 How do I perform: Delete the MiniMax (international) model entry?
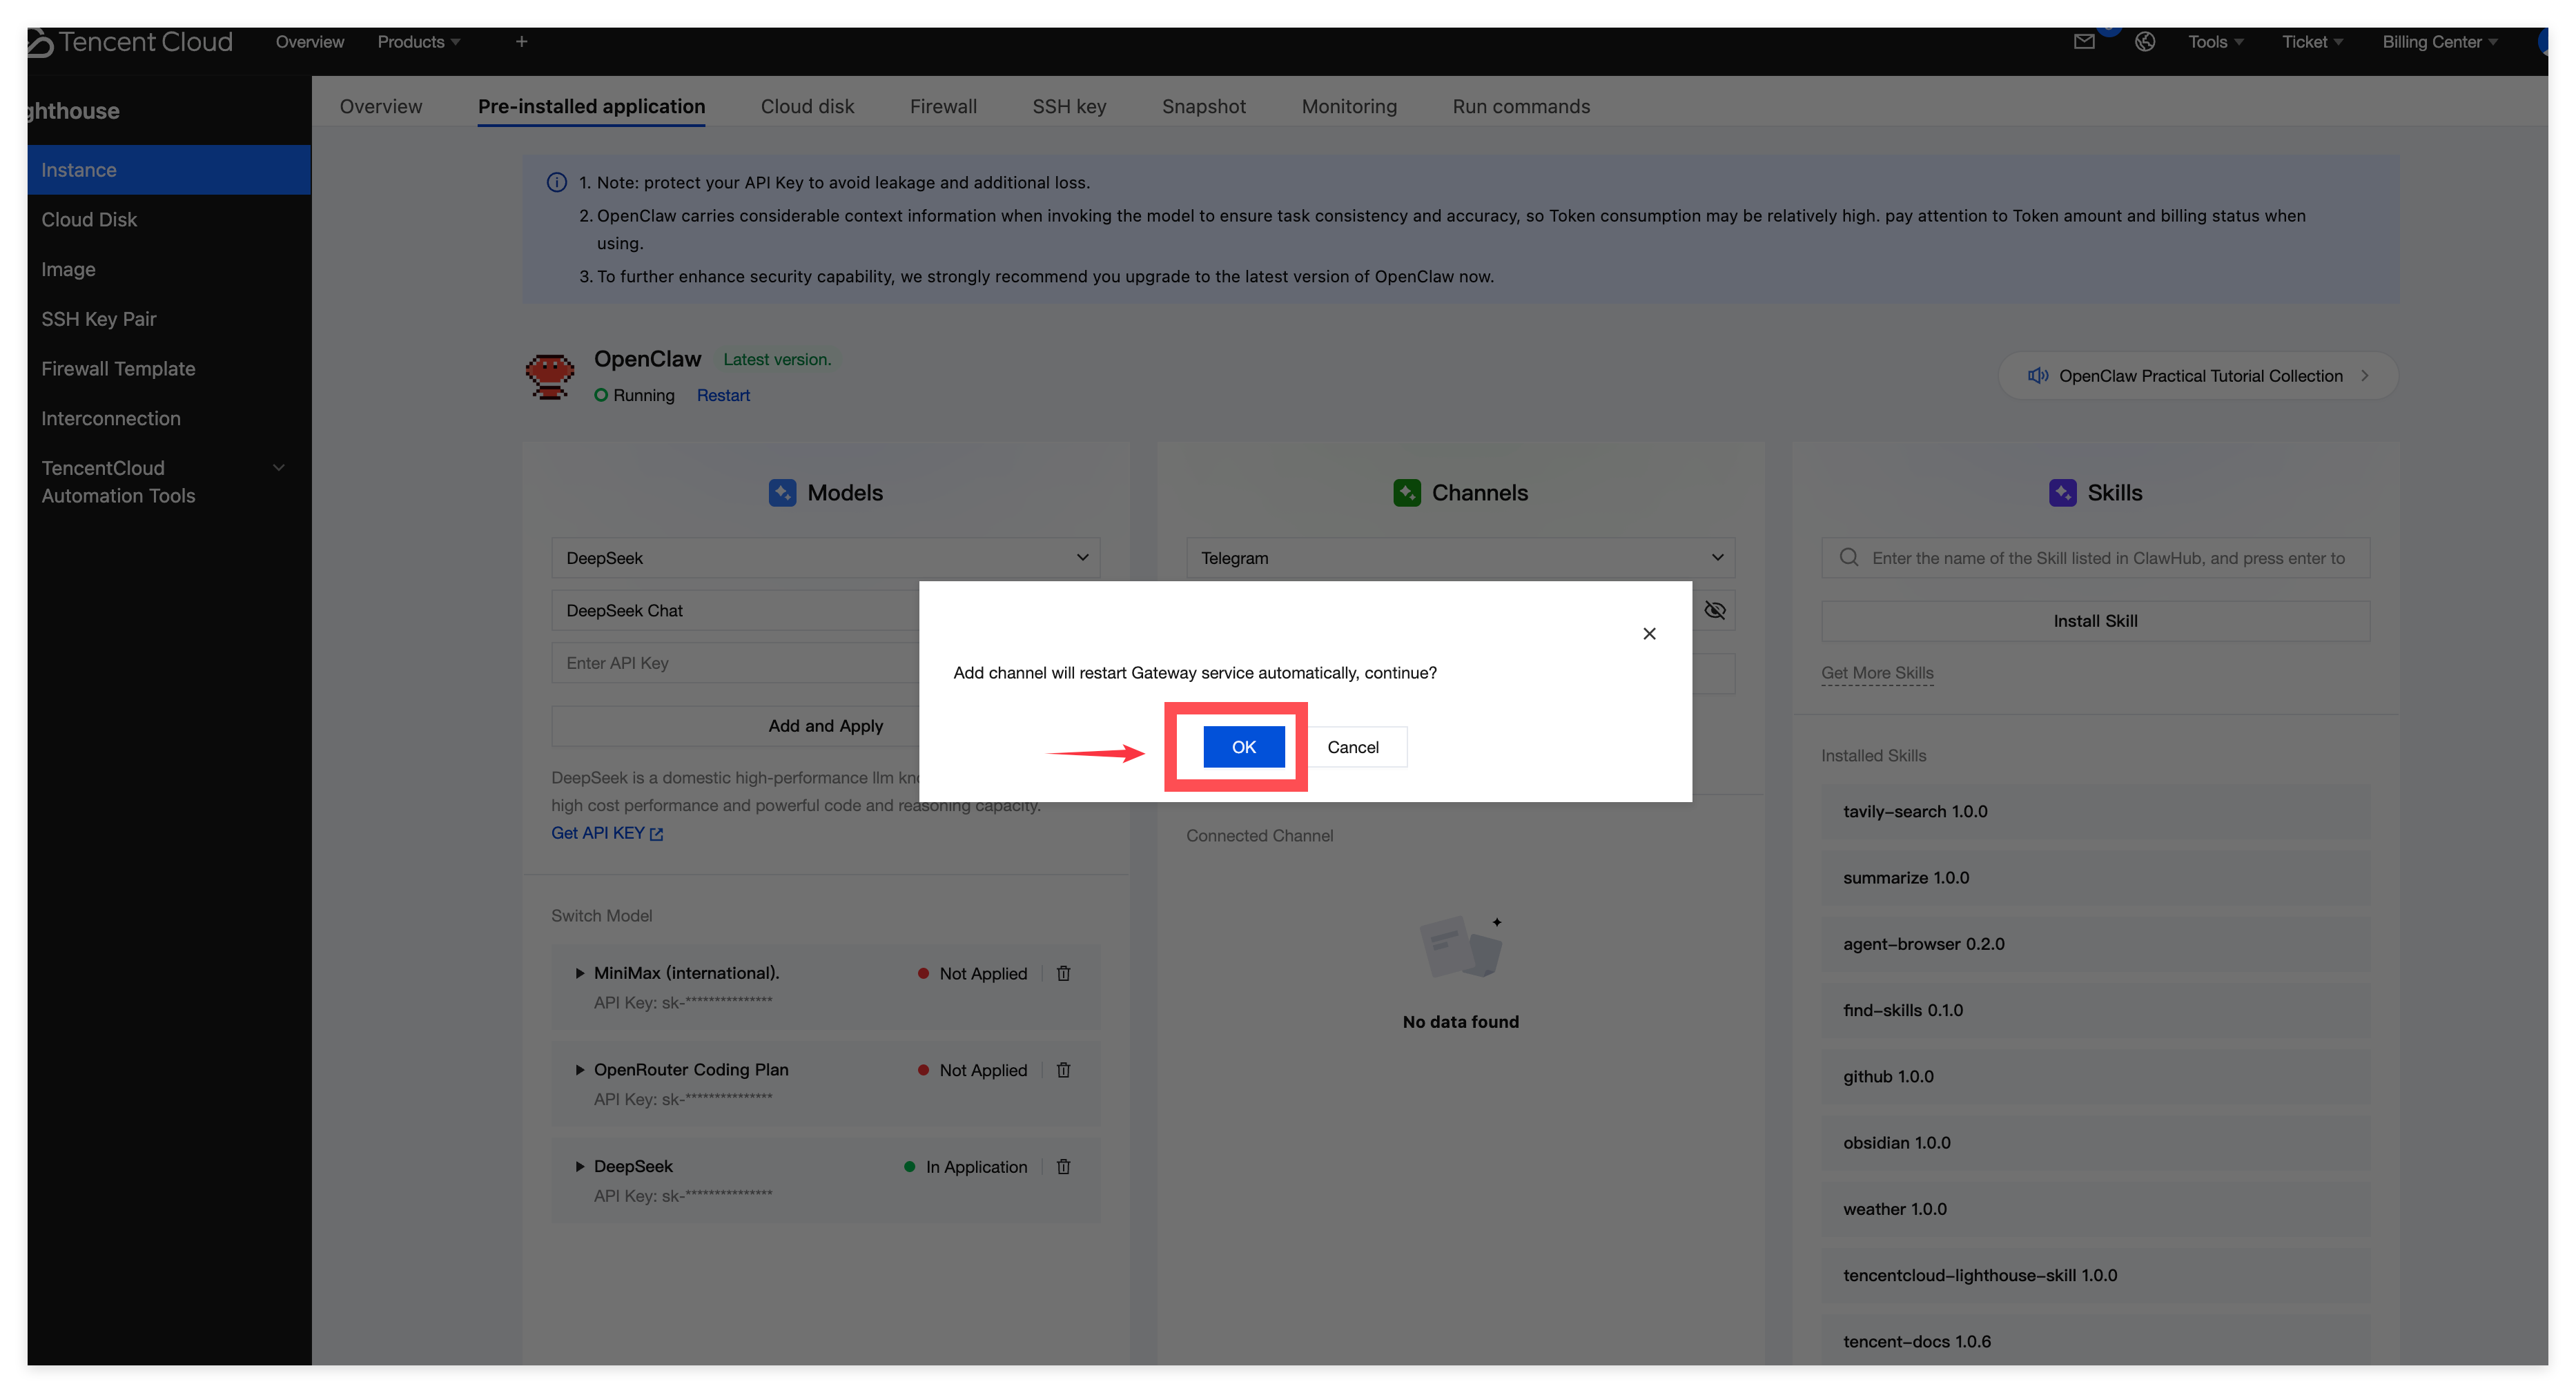[1064, 973]
